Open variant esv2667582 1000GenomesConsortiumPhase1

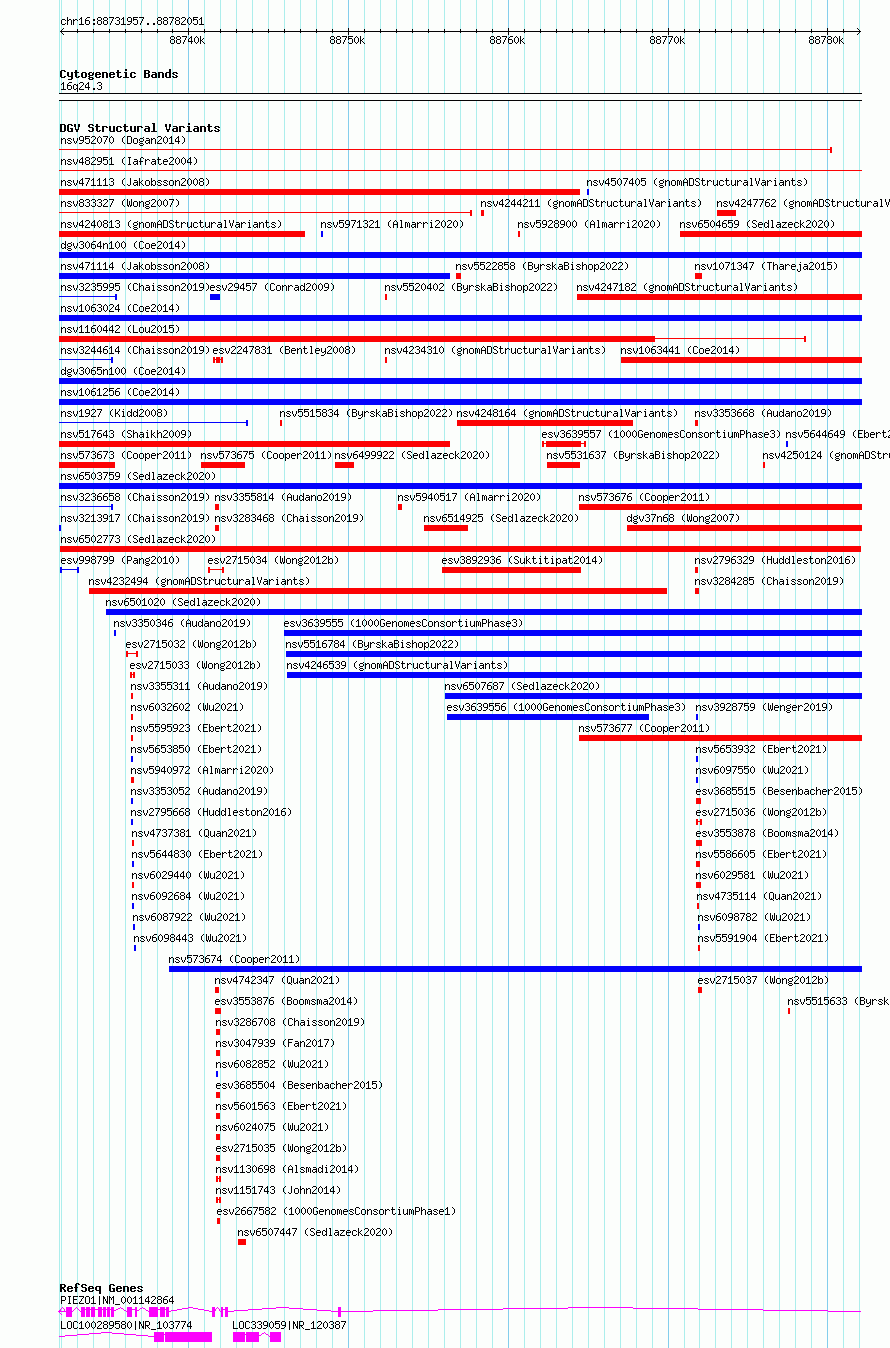click(x=336, y=1211)
